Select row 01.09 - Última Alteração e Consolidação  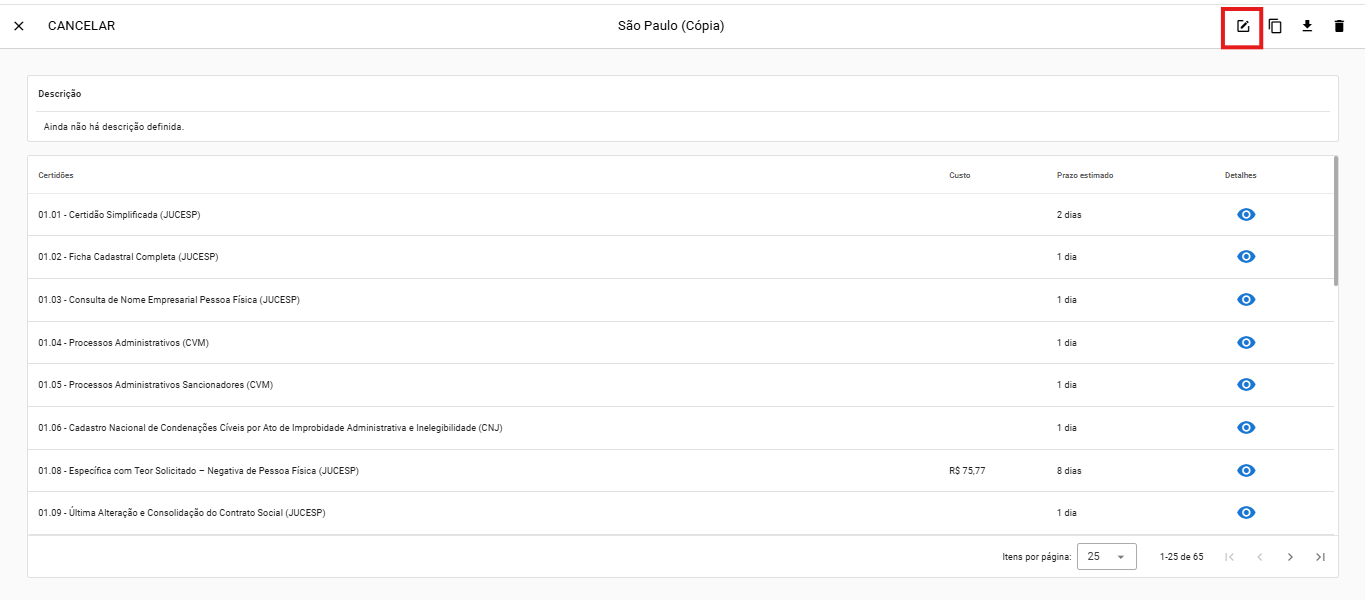[x=680, y=513]
